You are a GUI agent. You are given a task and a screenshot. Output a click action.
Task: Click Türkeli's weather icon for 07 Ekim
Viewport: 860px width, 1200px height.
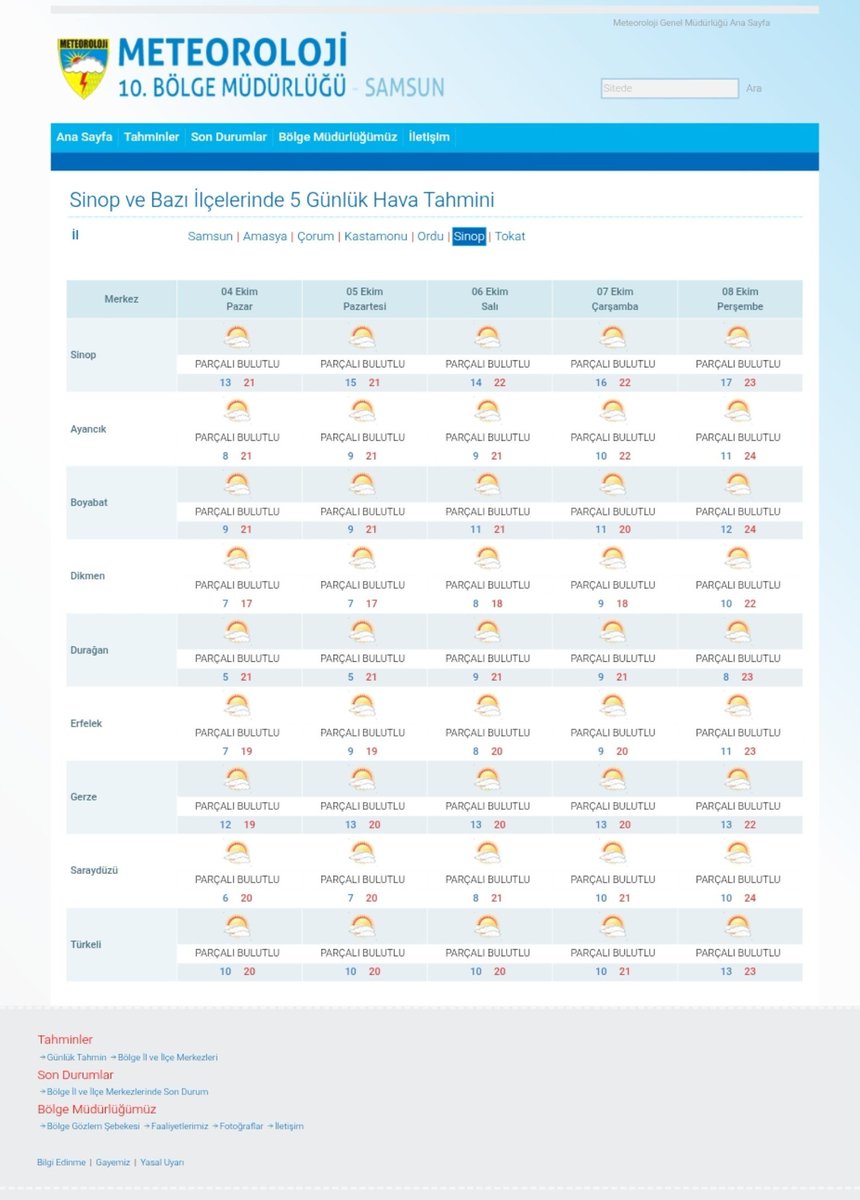[612, 926]
